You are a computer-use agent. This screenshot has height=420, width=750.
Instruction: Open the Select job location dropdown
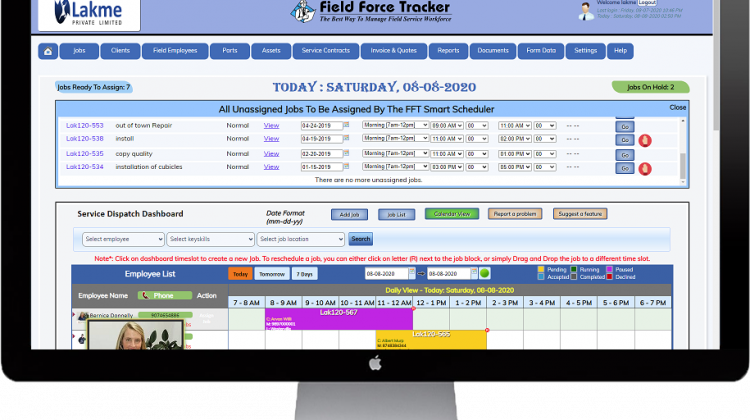(300, 239)
